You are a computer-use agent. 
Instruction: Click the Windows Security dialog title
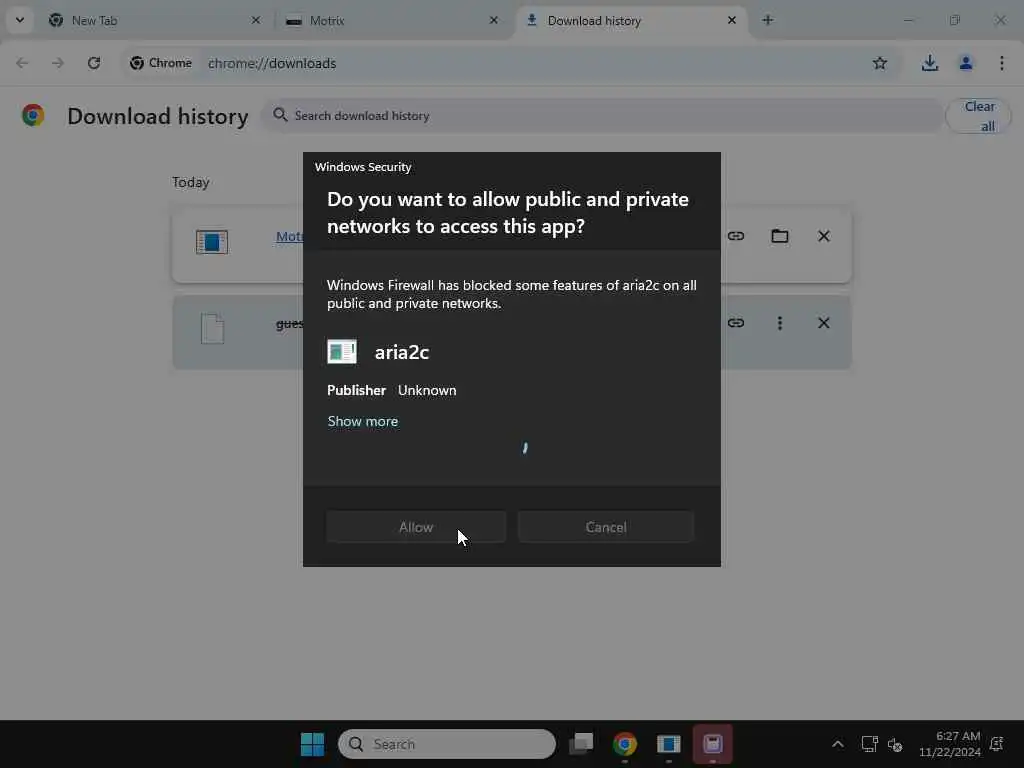coord(363,167)
